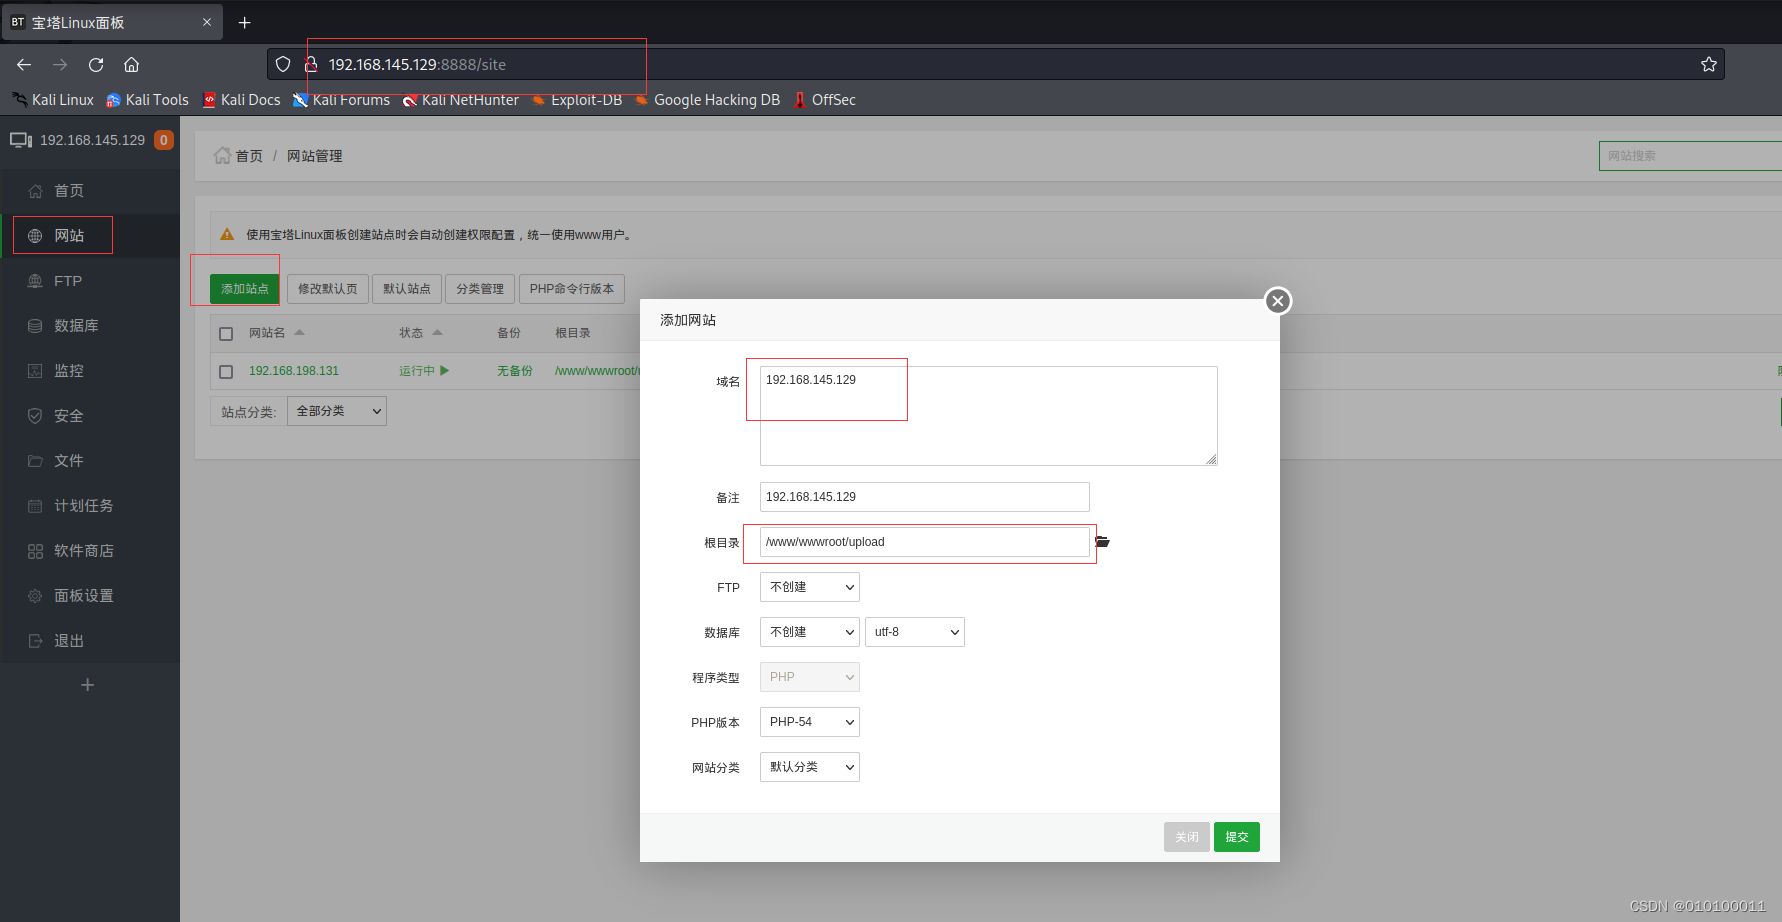
Task: Open the Kali Linux bookmark
Action: click(53, 100)
